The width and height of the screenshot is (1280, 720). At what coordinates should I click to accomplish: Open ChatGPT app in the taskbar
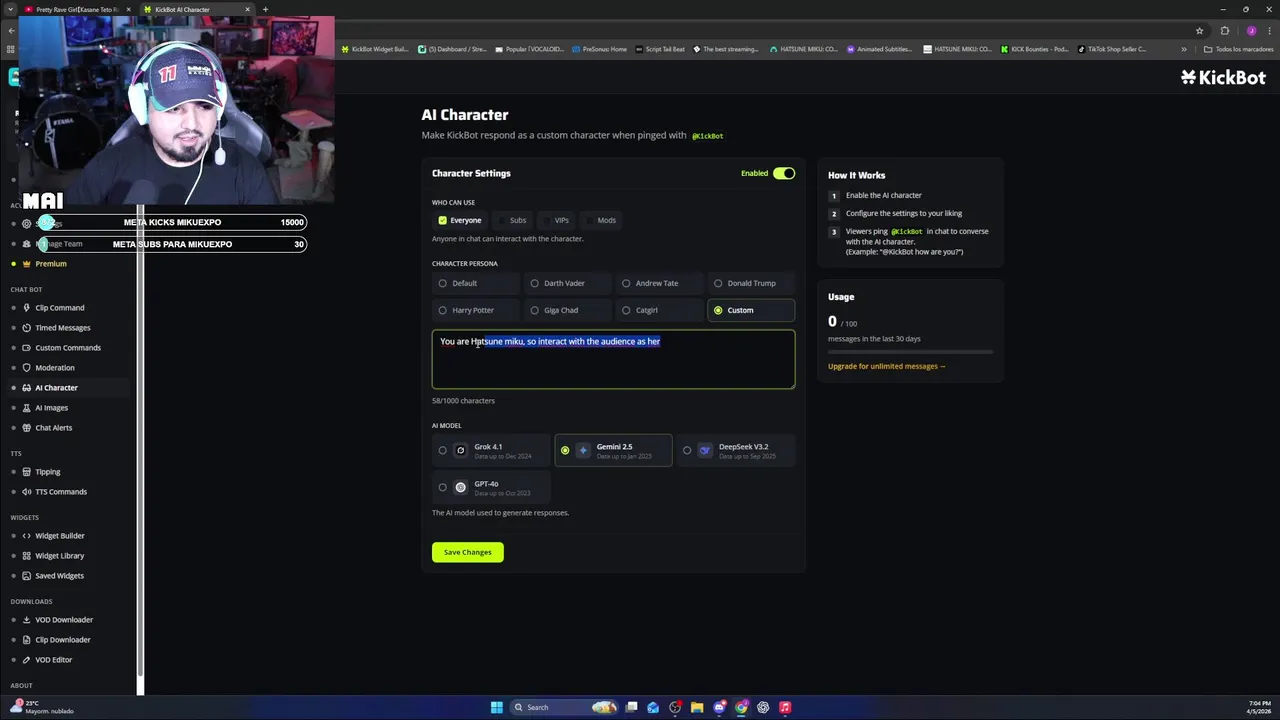(x=763, y=707)
